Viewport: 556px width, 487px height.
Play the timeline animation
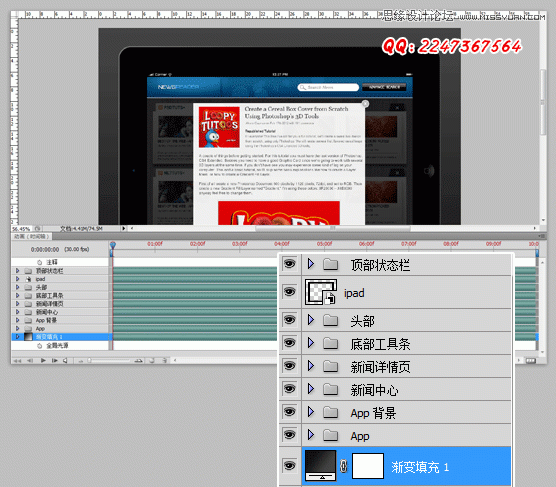[x=43, y=361]
